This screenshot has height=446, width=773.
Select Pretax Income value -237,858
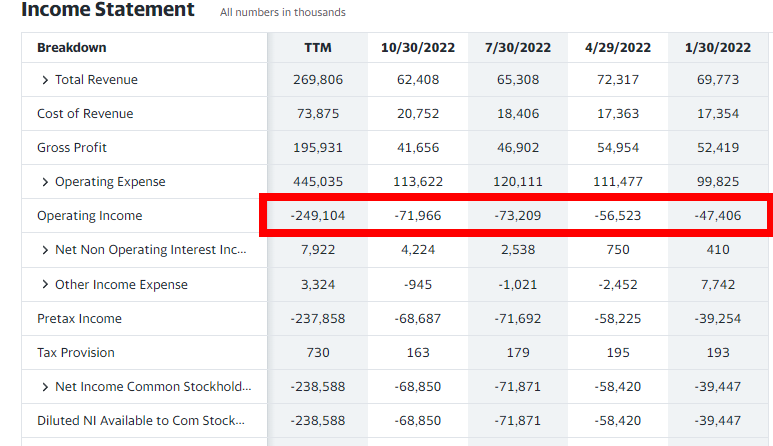click(x=318, y=319)
